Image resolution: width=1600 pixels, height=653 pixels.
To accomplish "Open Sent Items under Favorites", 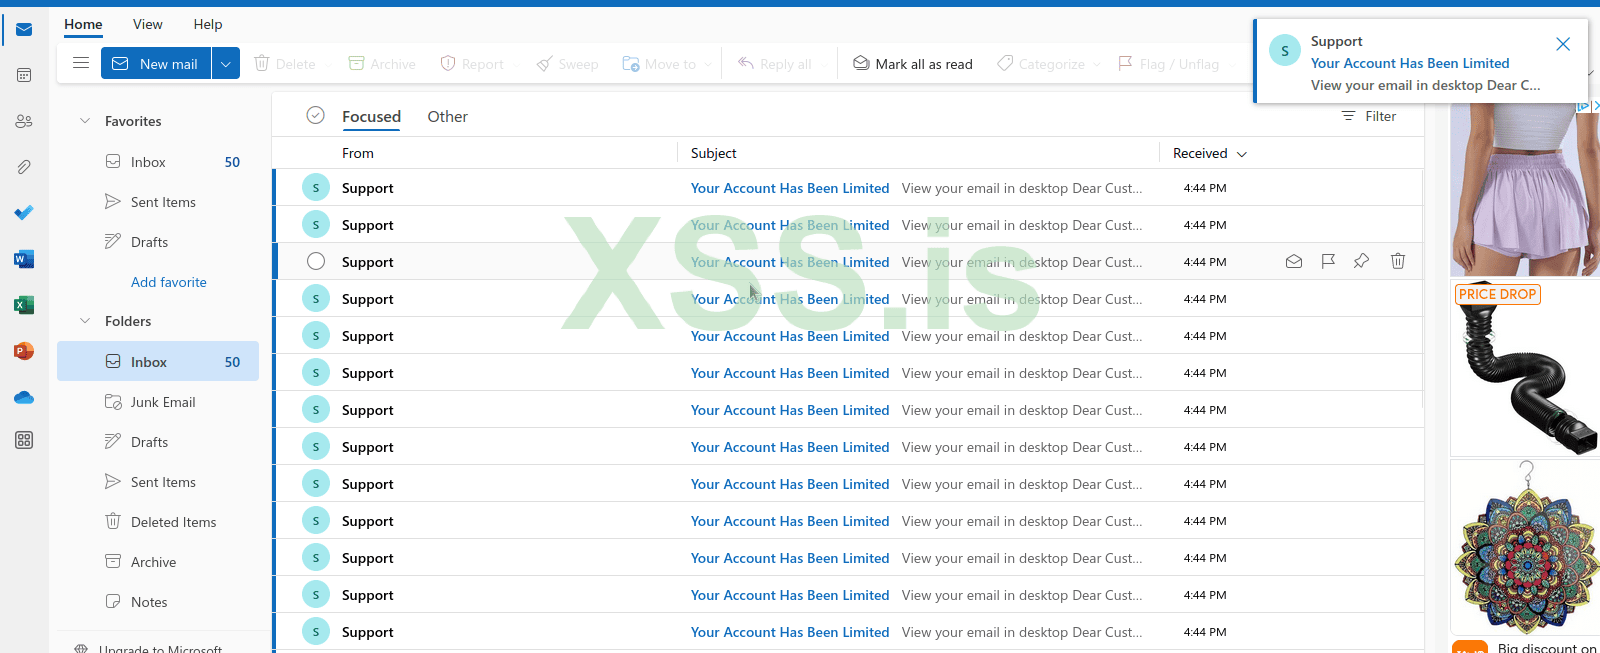I will 158,202.
